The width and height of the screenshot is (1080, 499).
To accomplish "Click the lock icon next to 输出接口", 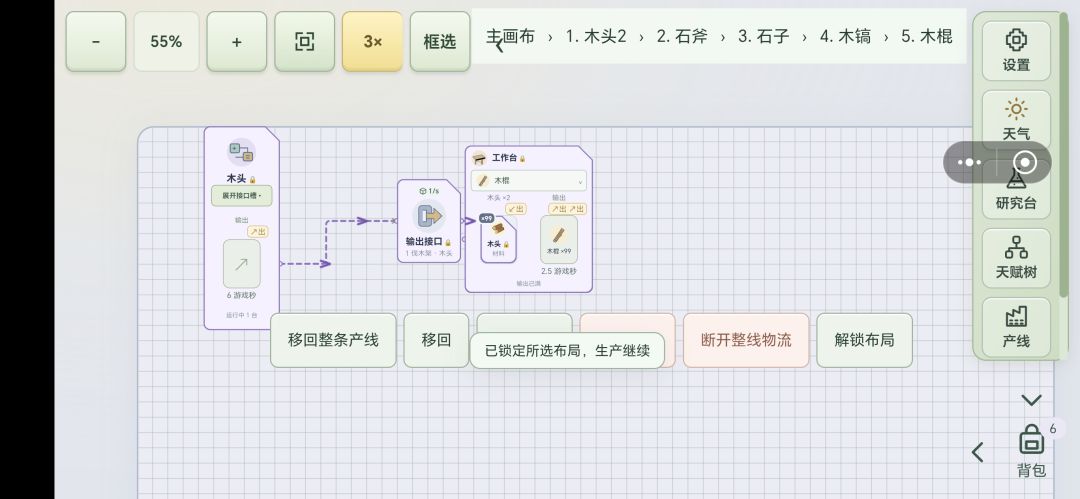I will click(448, 243).
